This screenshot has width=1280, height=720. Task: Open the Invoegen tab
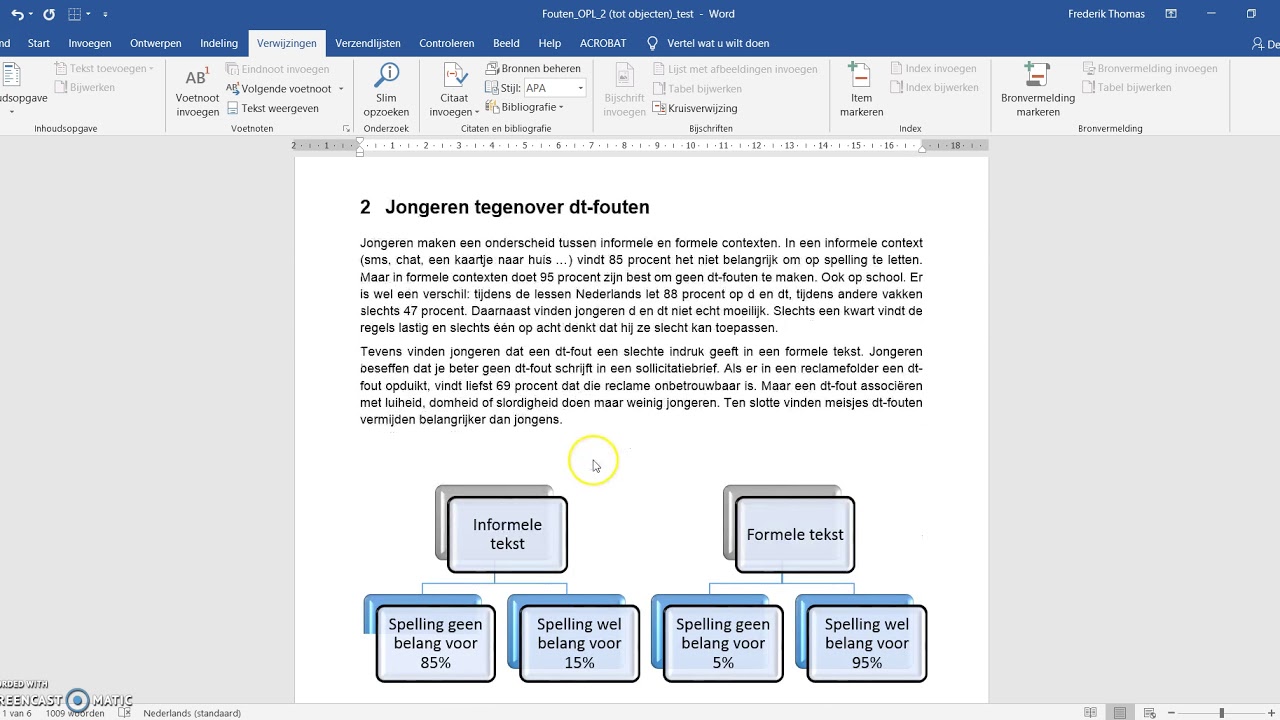(x=90, y=43)
